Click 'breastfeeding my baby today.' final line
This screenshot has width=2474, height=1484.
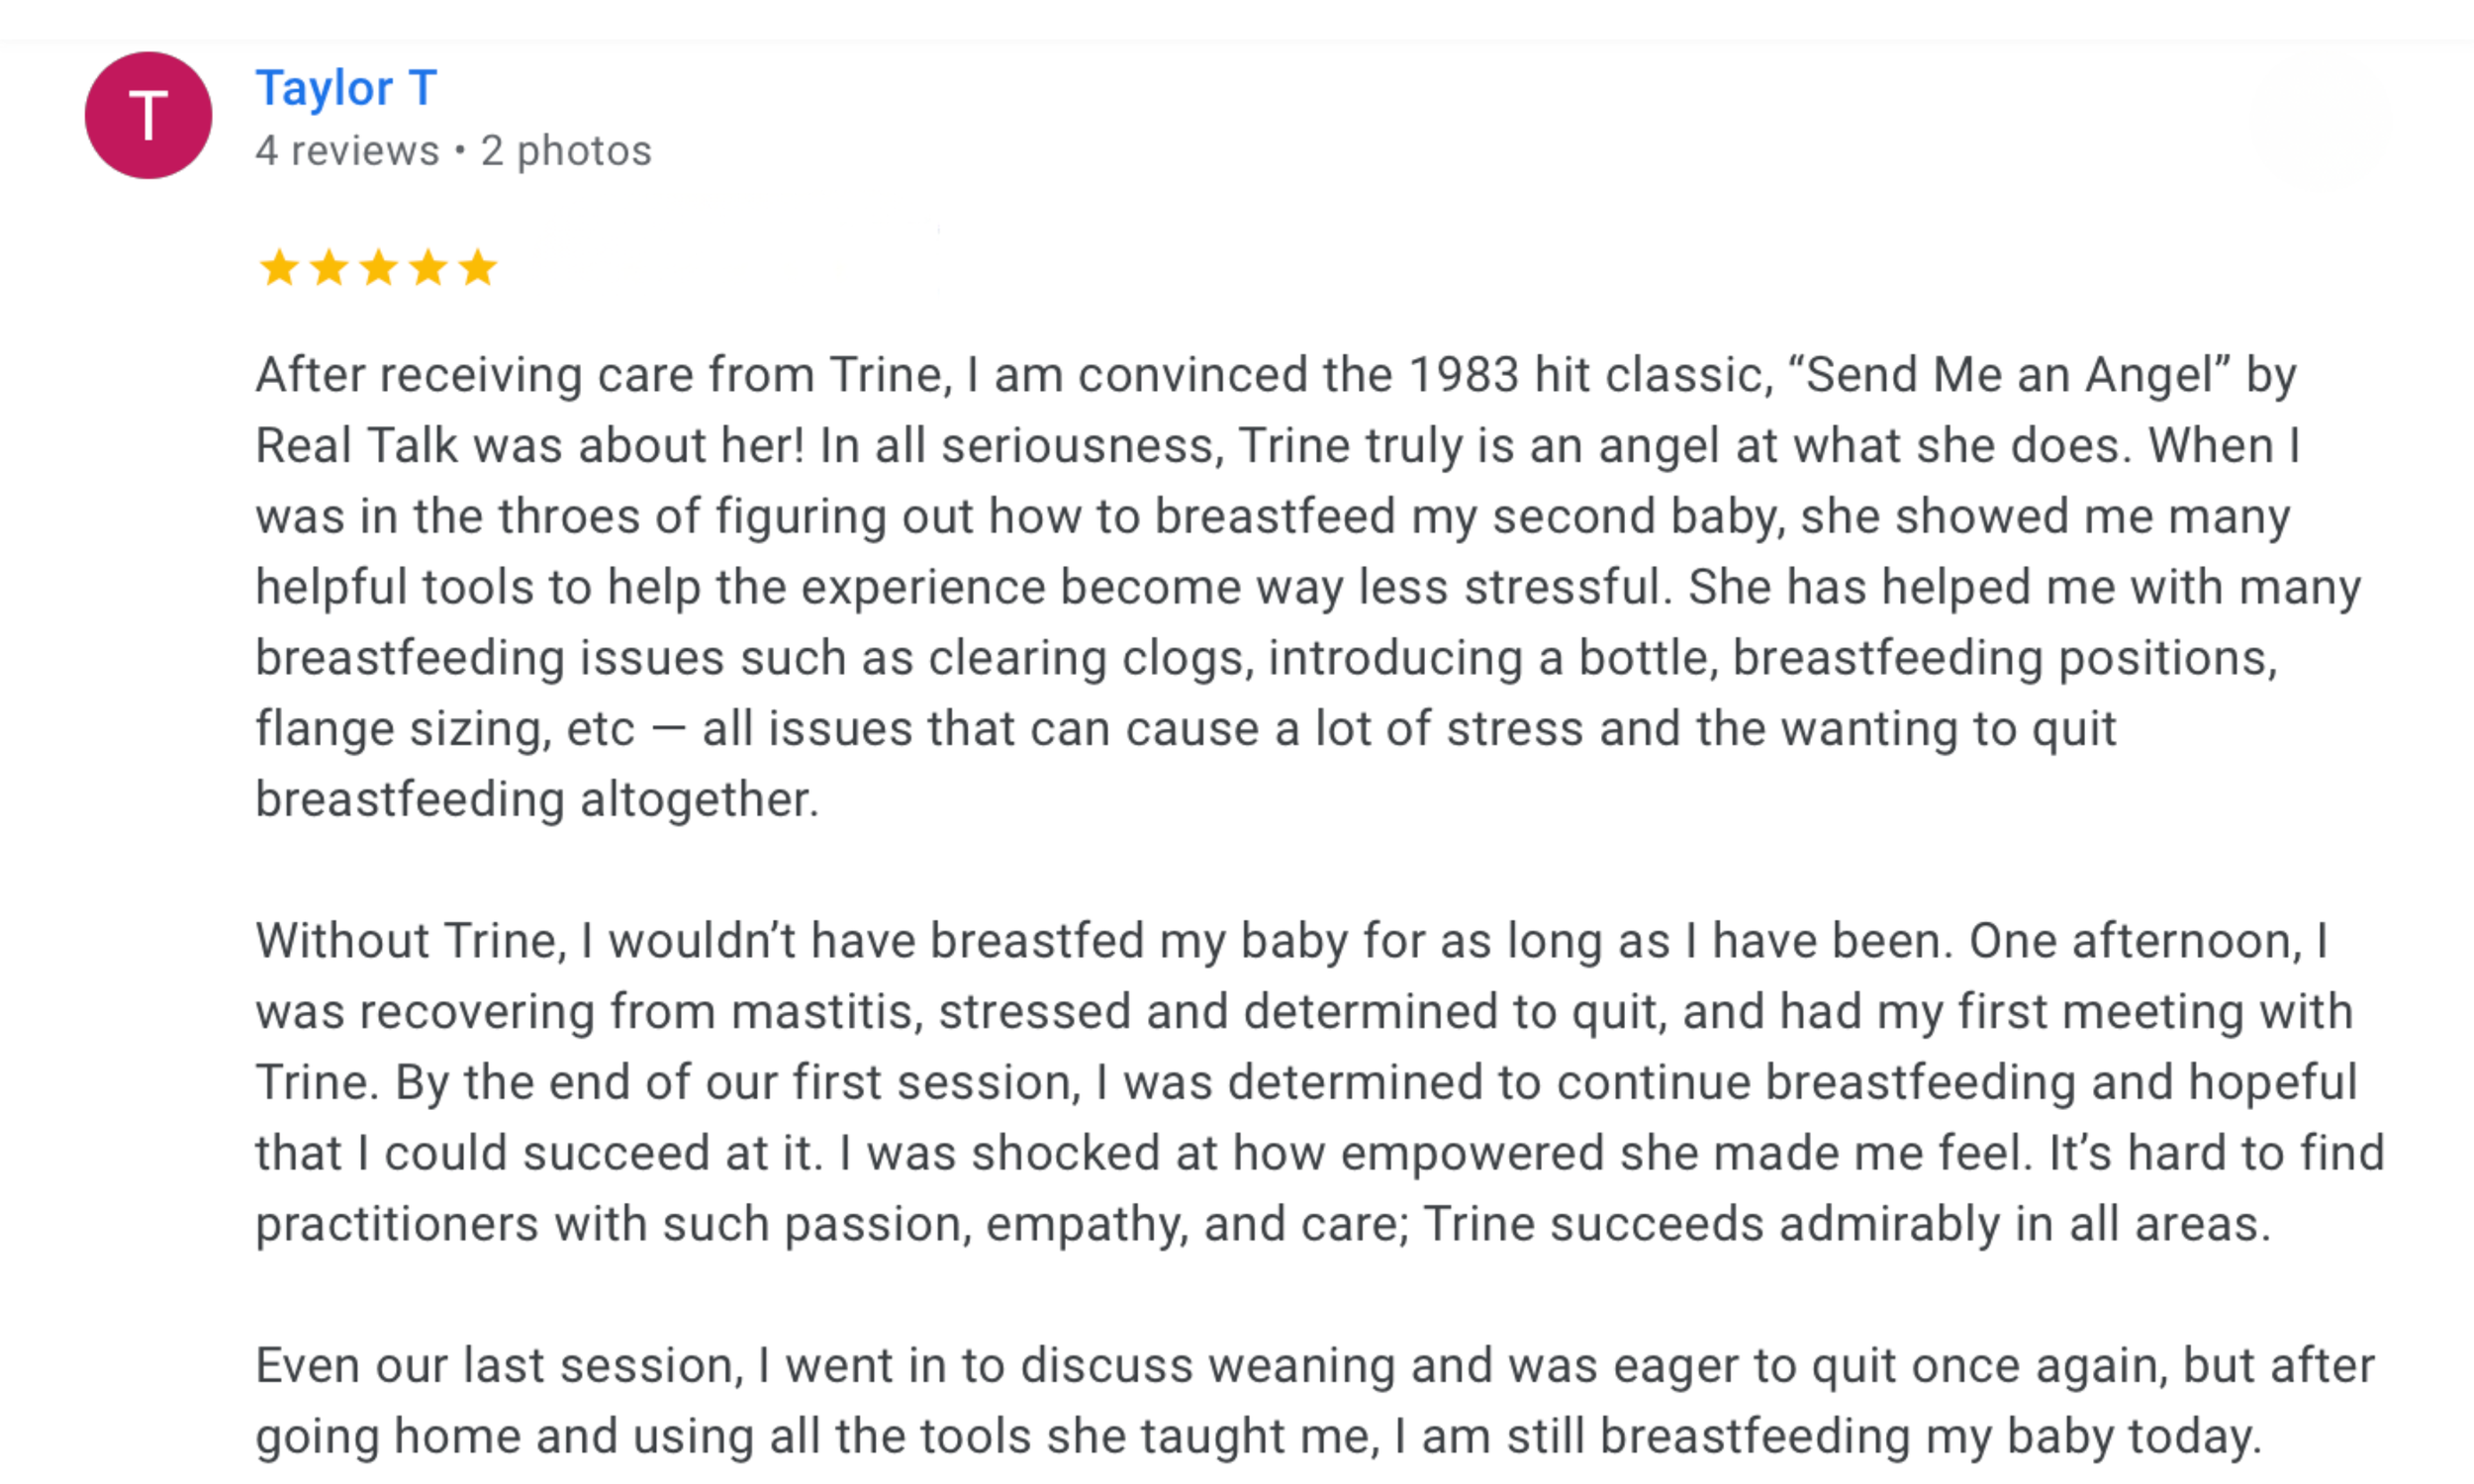(x=1931, y=1436)
